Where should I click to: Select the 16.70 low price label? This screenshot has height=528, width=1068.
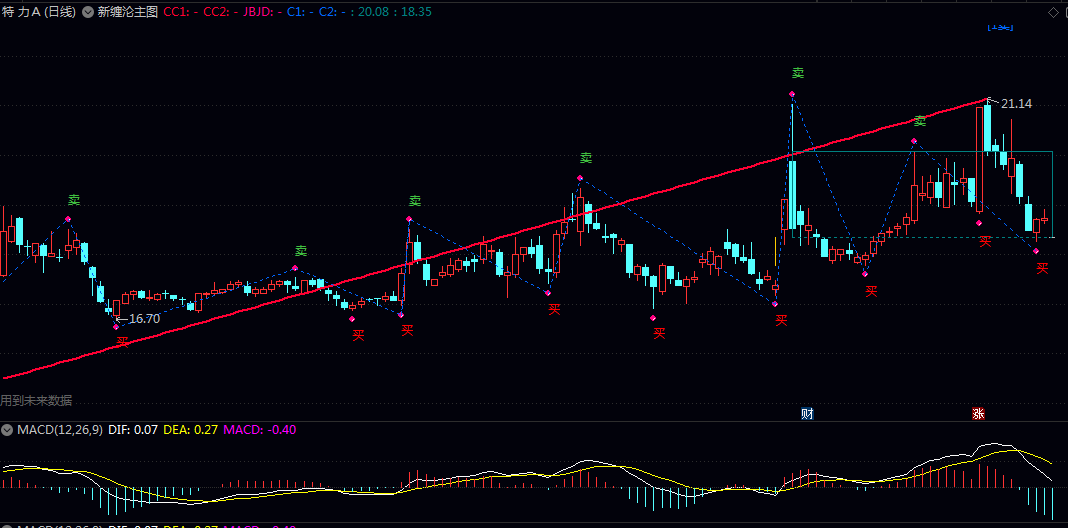[x=144, y=319]
